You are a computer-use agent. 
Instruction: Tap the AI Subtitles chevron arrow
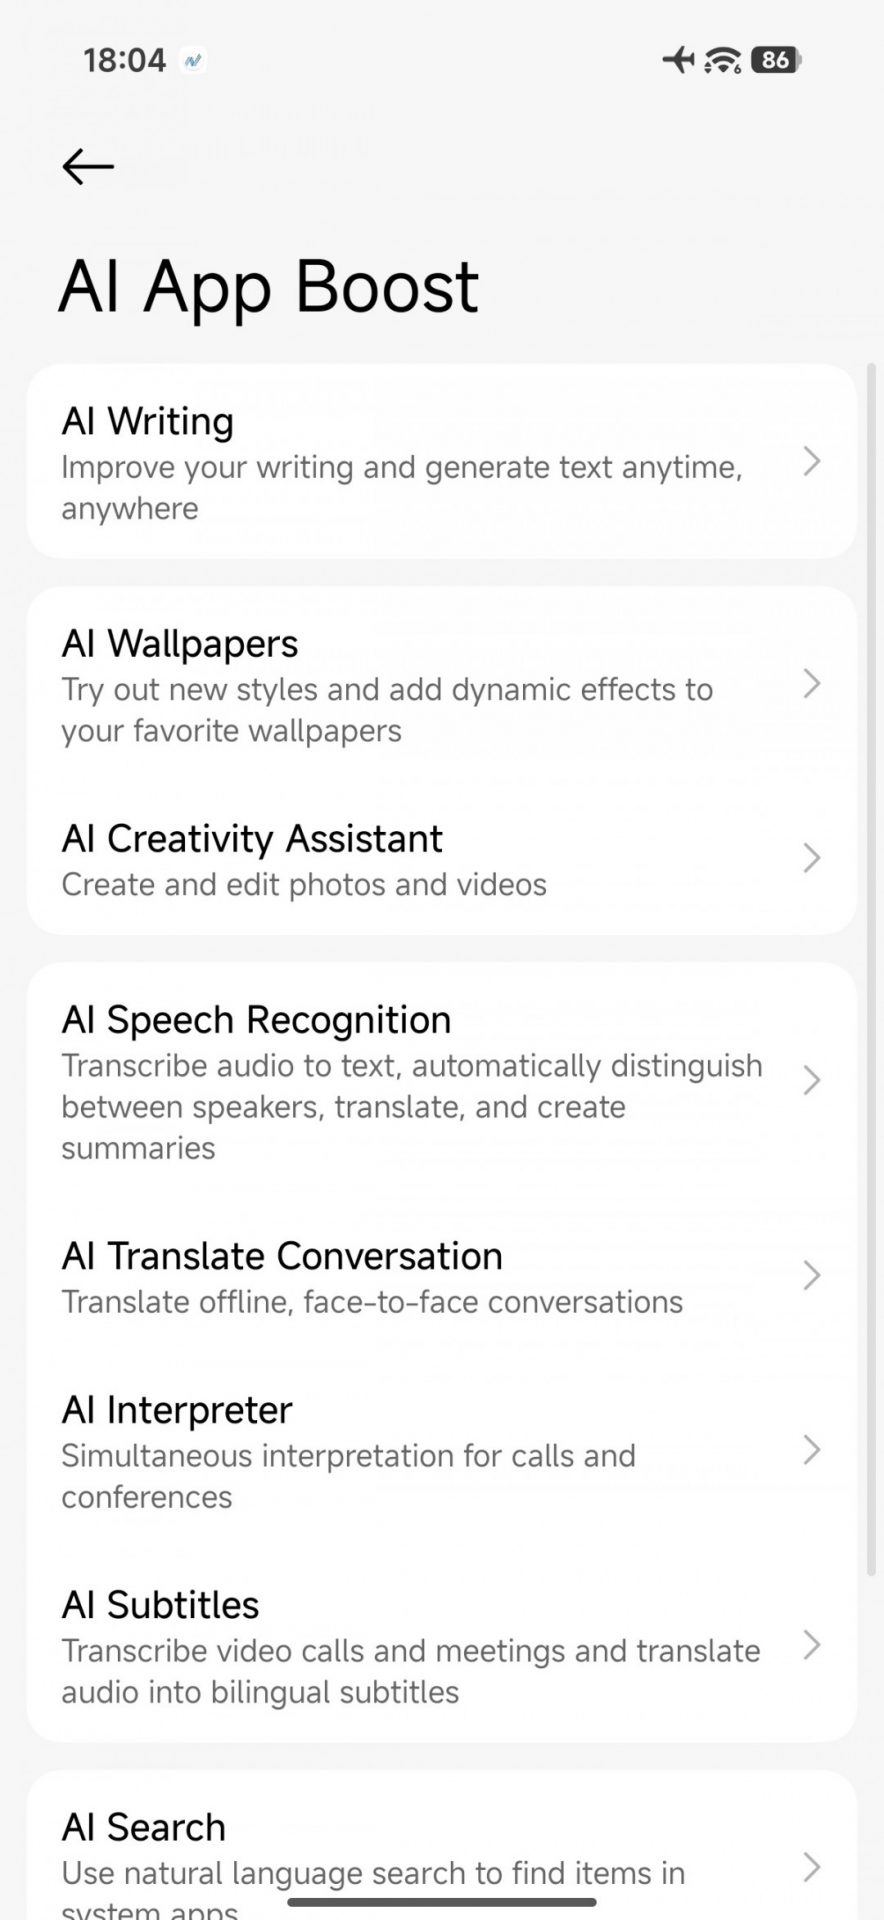812,1645
